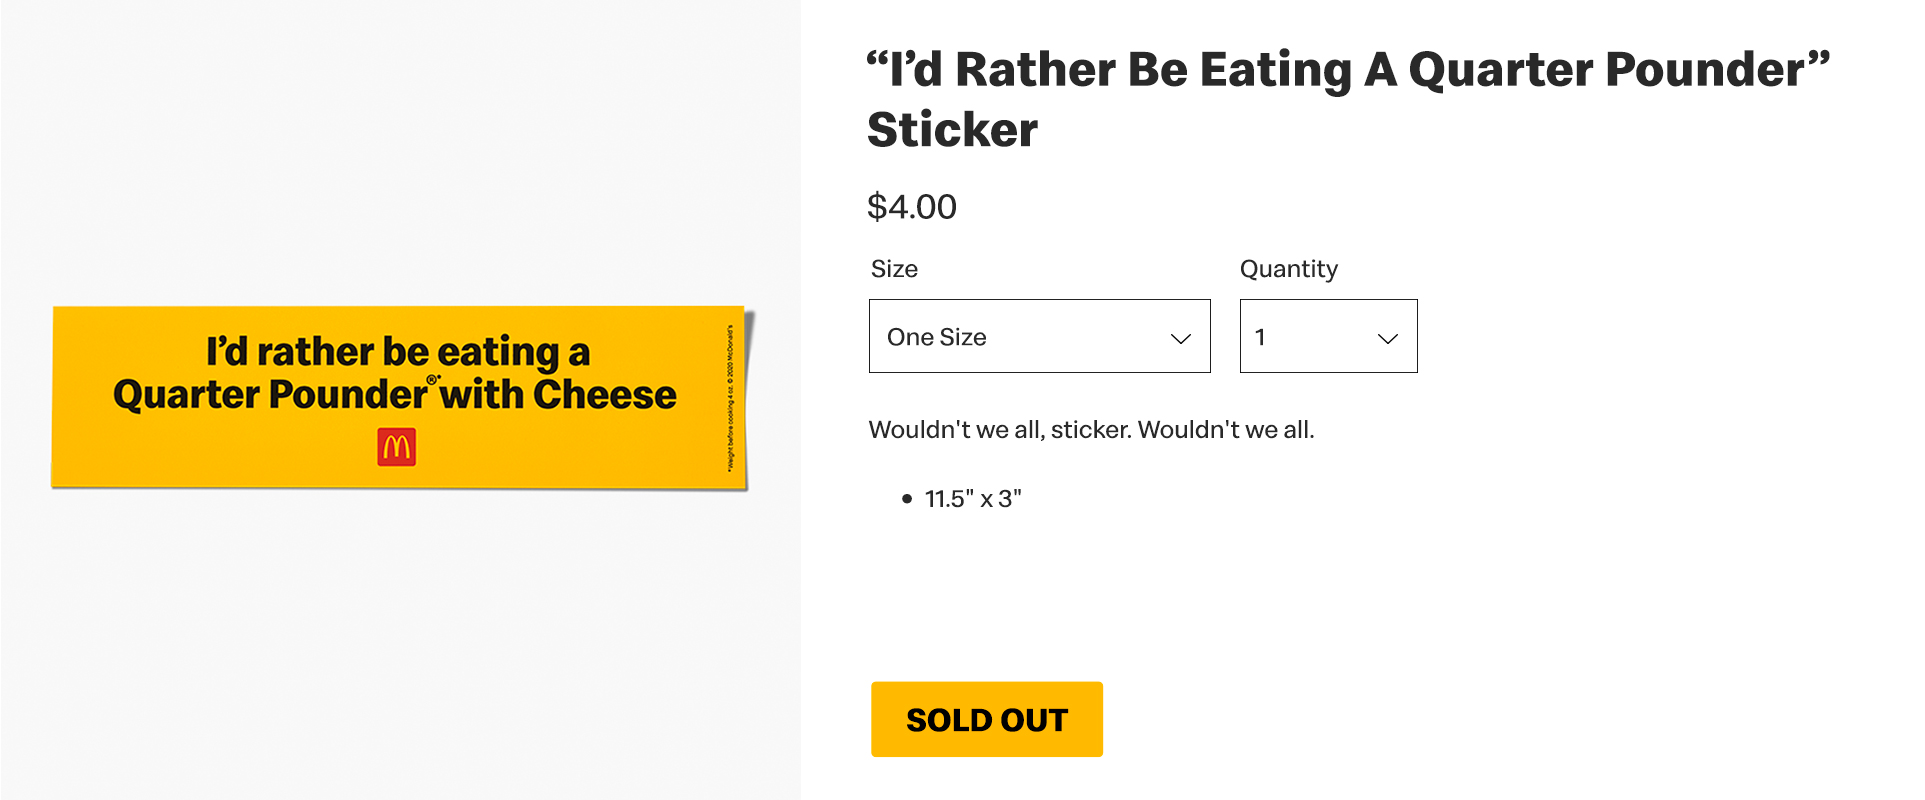Click the Quantity dropdown chevron arrow
This screenshot has height=800, width=1925.
click(1387, 339)
